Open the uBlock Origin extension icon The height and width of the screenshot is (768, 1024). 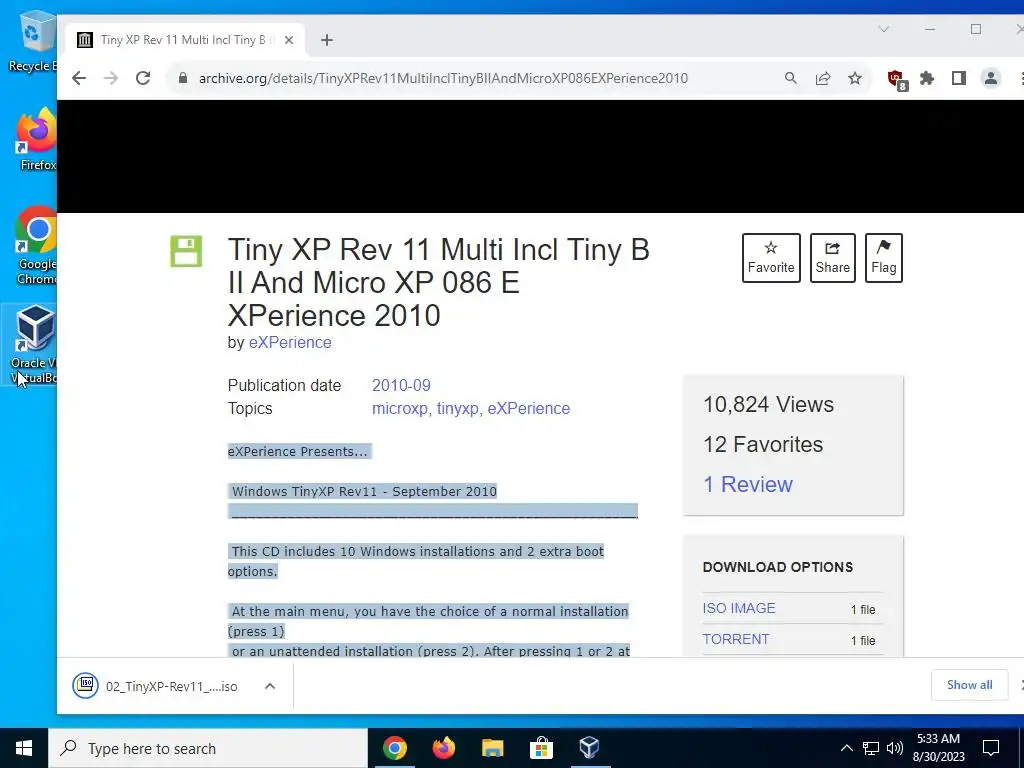point(897,80)
